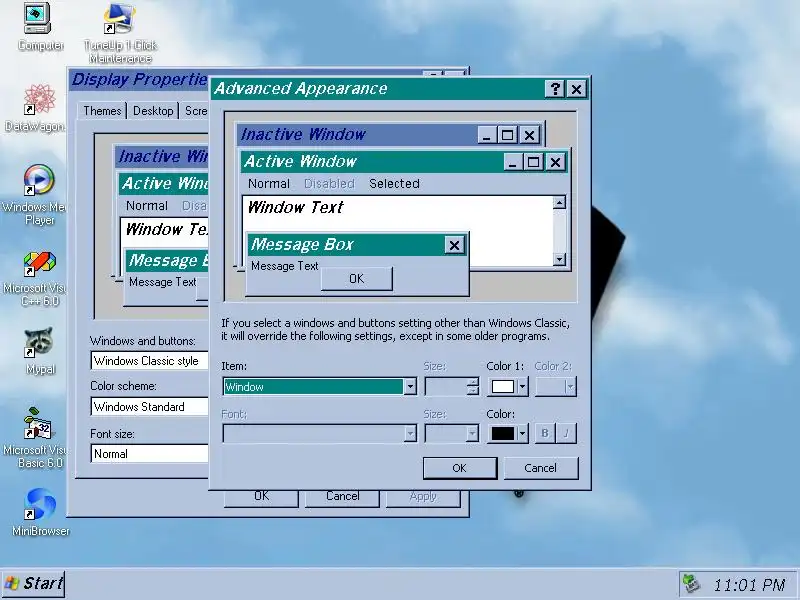Click Display Properties title bar
Viewport: 800px width, 600px height.
[x=139, y=80]
